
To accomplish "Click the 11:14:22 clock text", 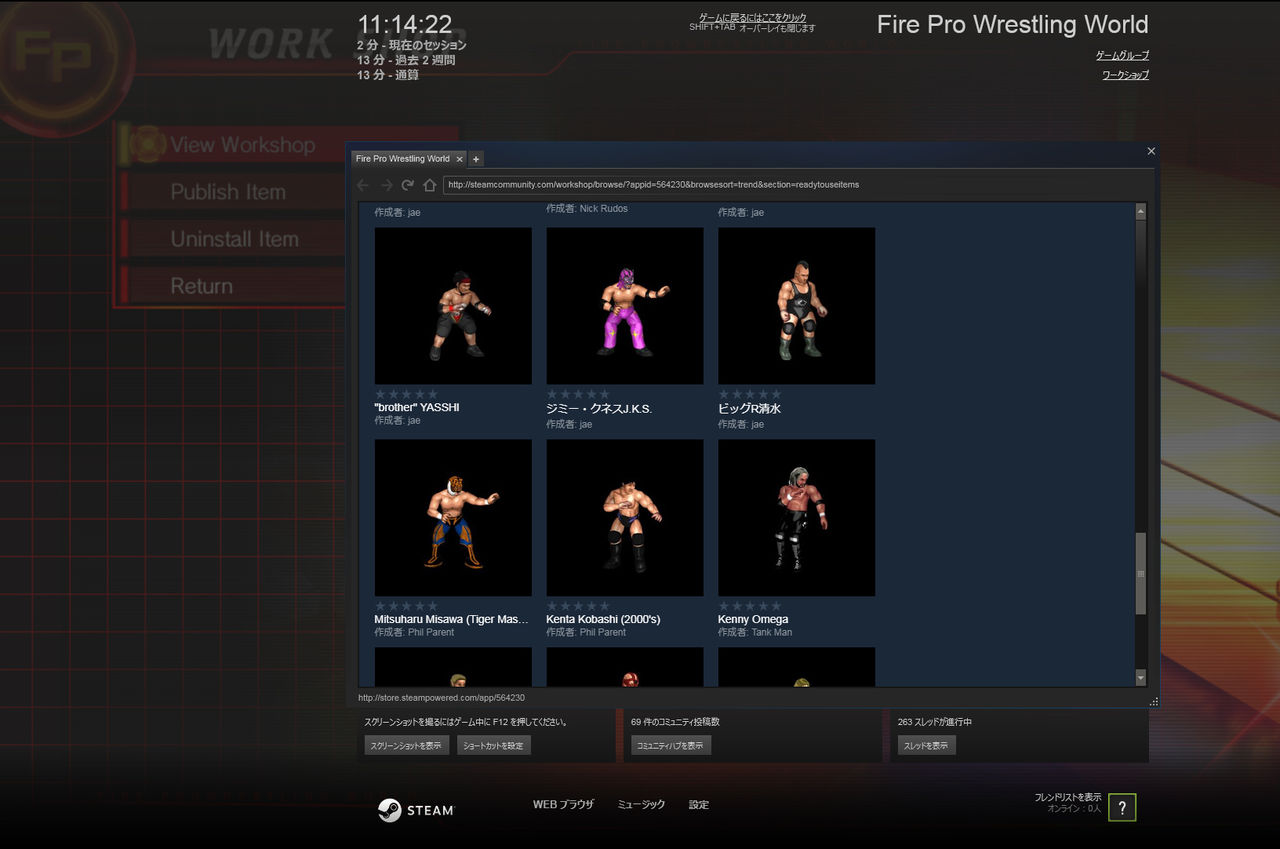I will coord(405,24).
